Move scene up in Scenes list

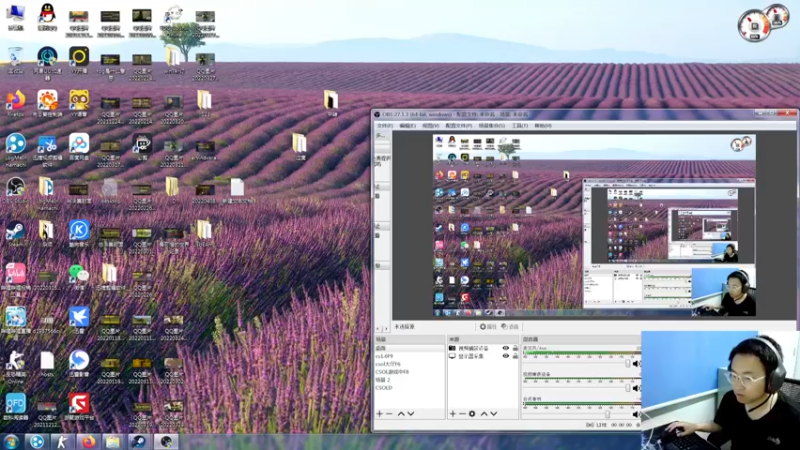[401, 414]
